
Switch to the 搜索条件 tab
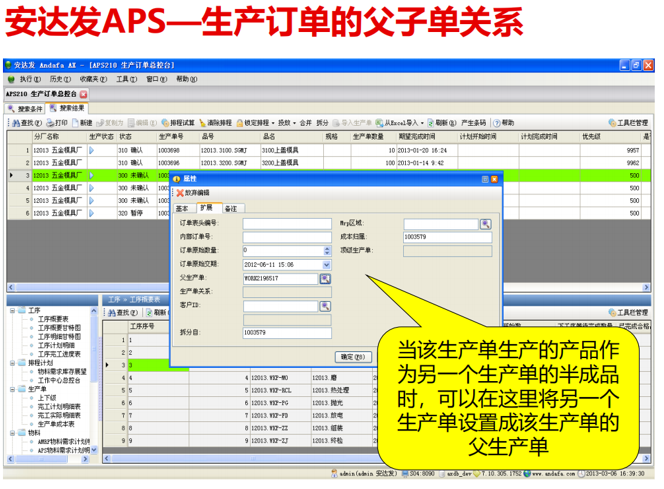point(25,109)
